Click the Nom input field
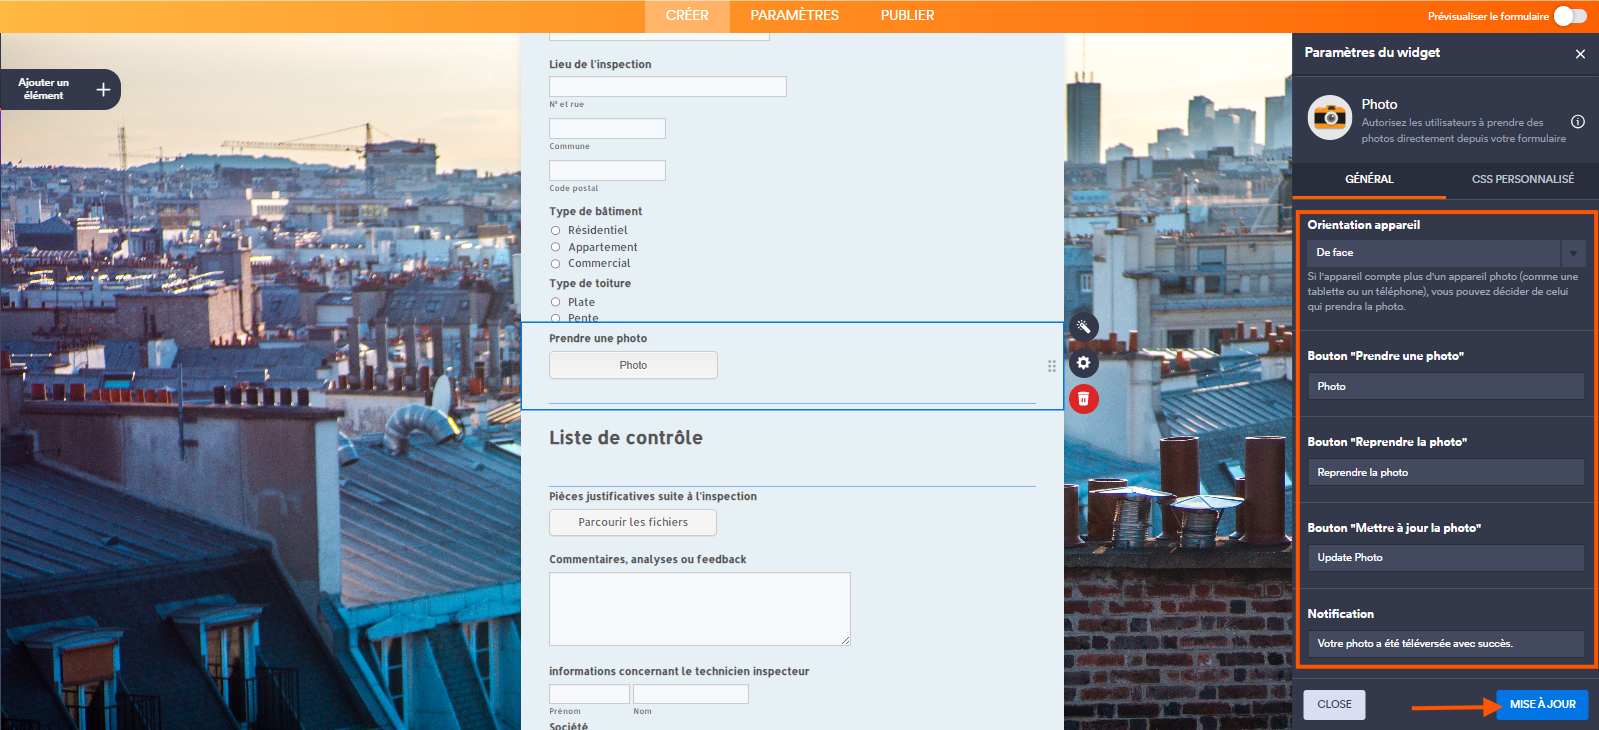 (691, 694)
